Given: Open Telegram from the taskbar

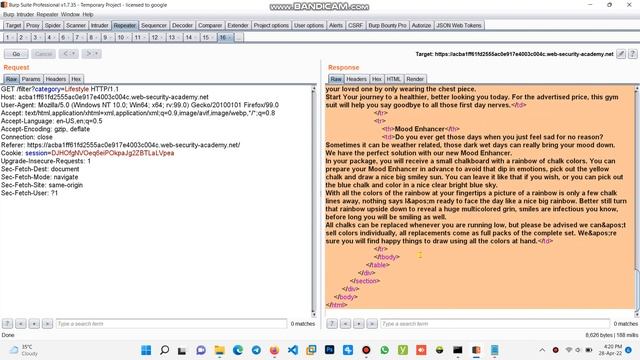Looking at the screenshot, I should tap(256, 350).
